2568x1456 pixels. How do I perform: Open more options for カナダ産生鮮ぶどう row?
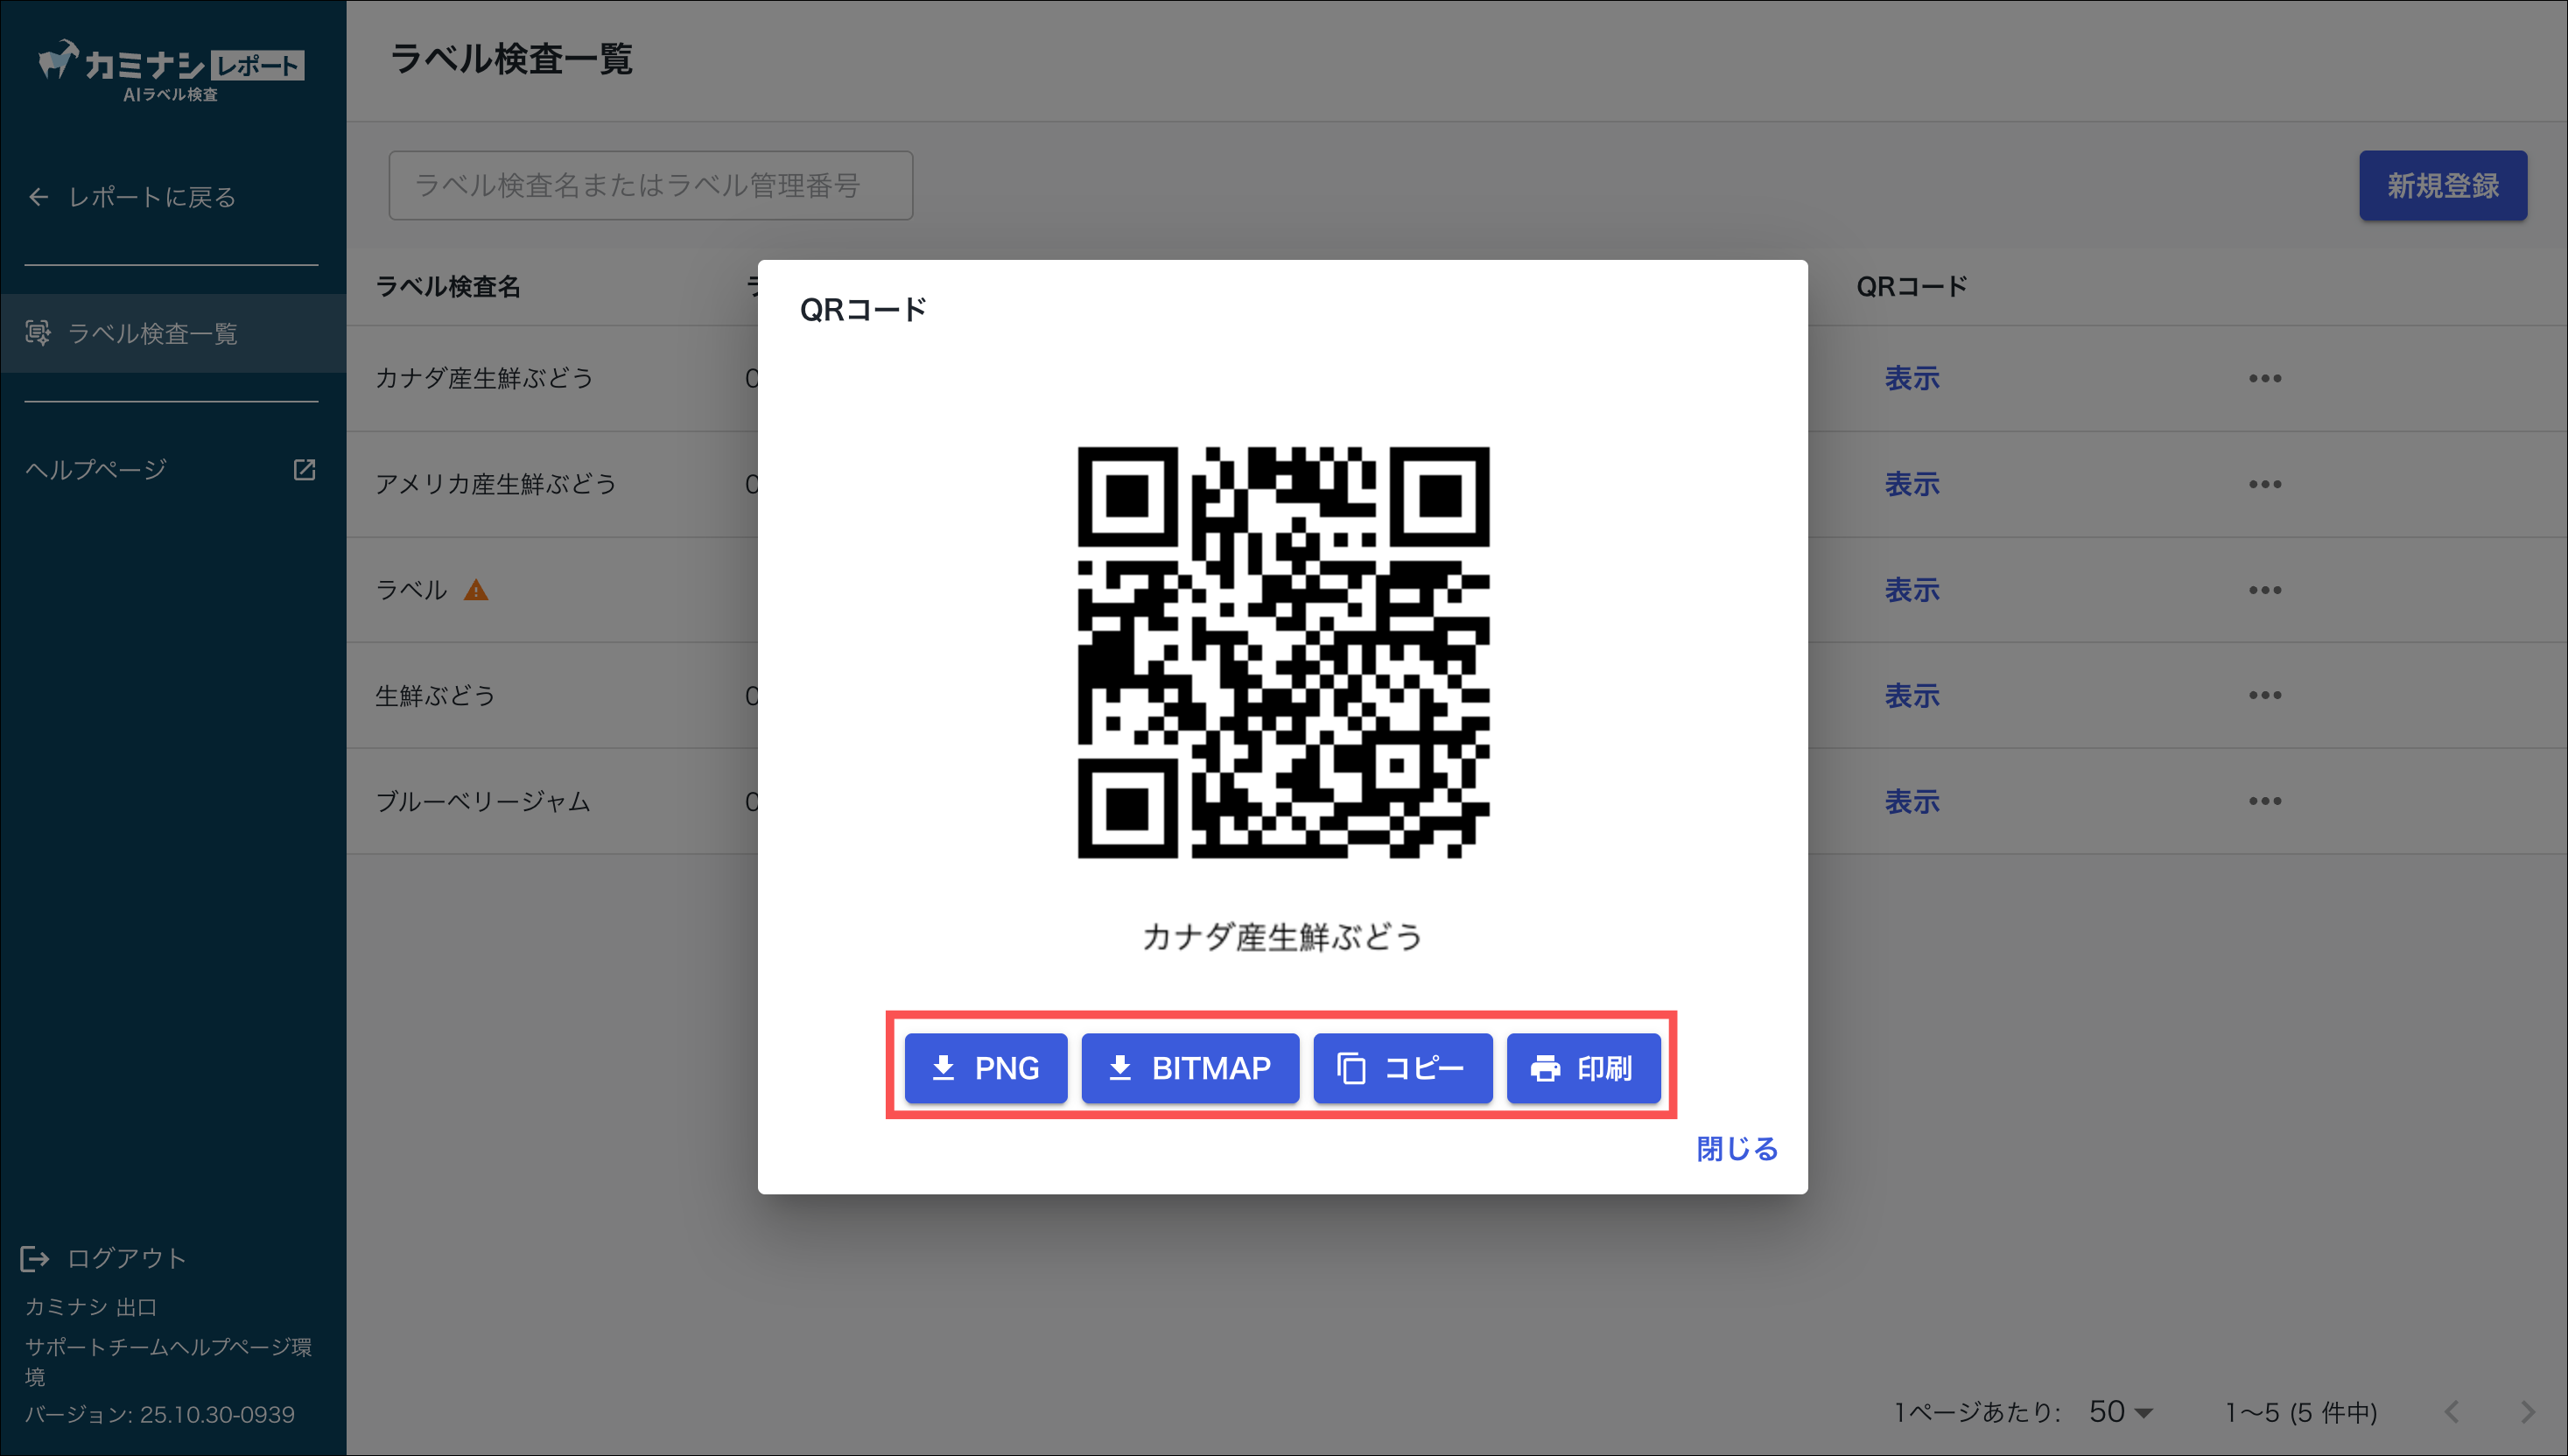[2264, 378]
